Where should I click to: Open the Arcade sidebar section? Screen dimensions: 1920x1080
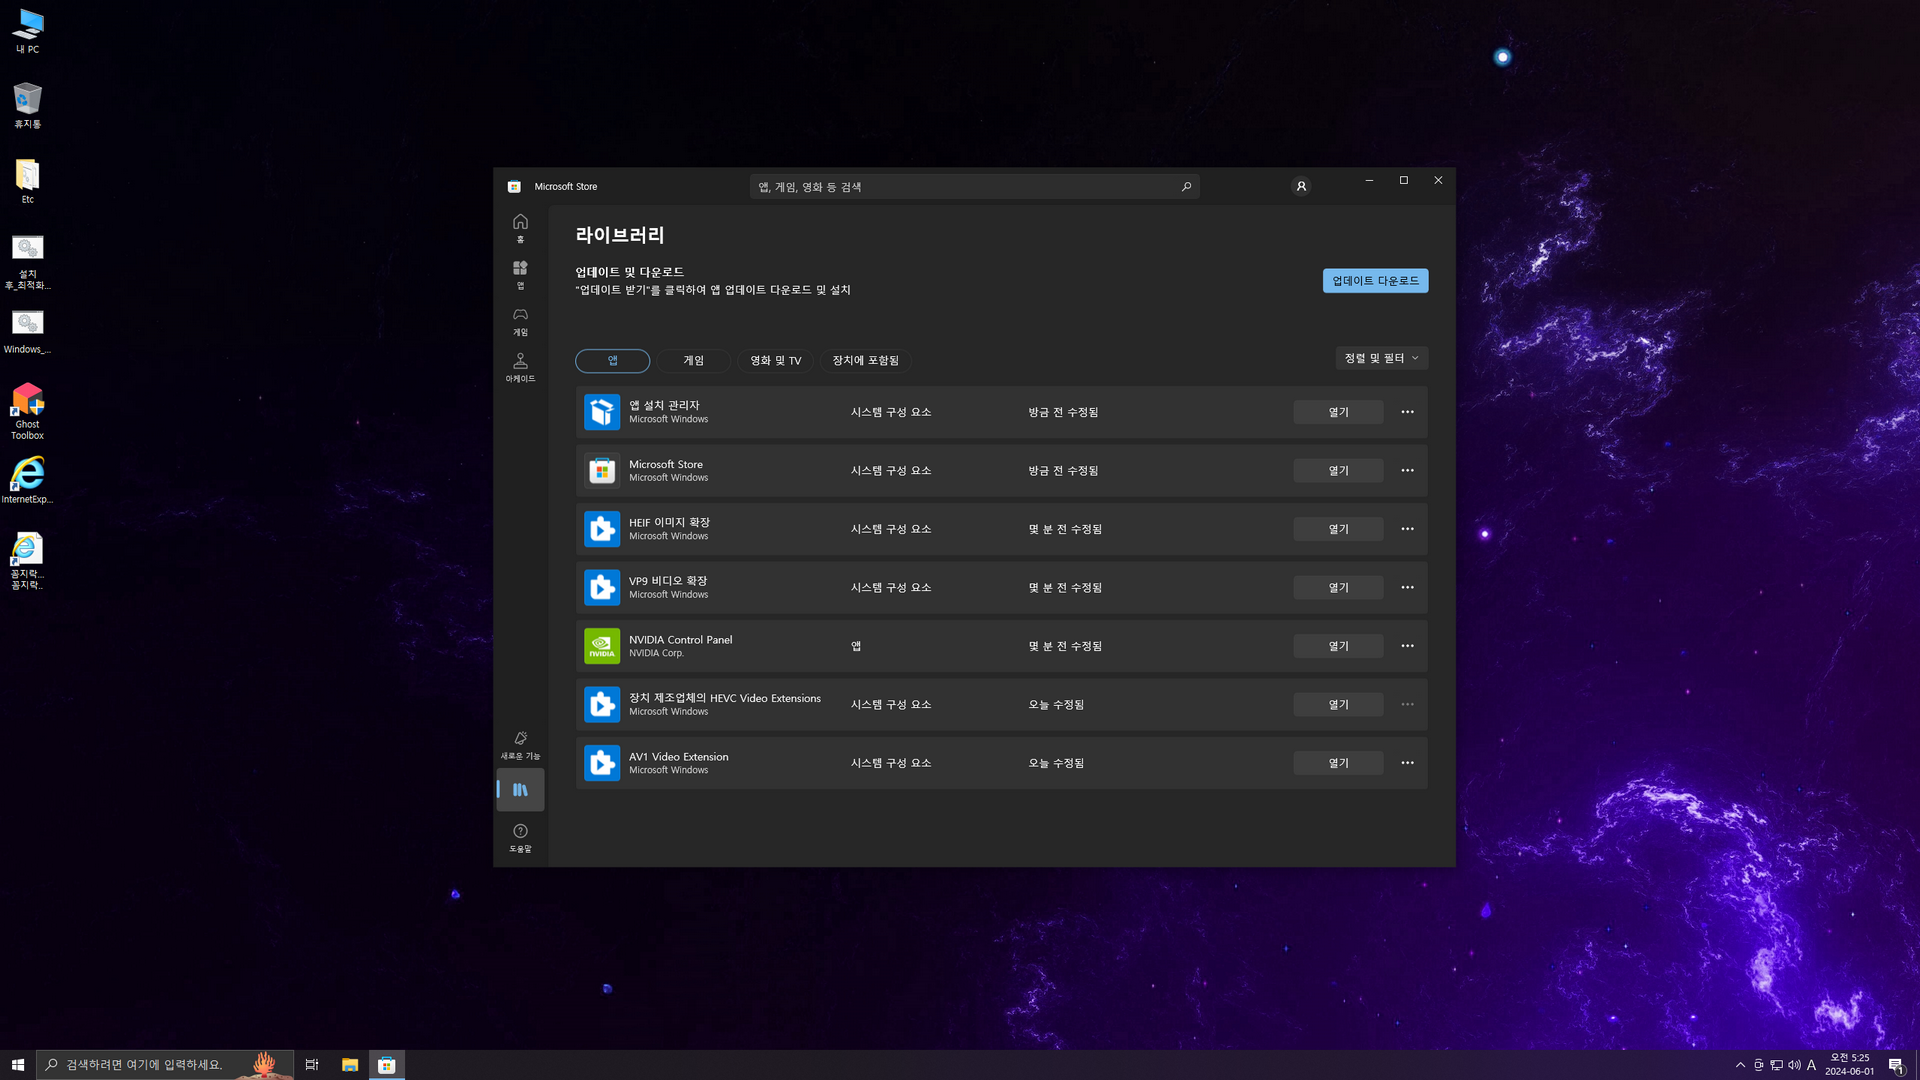pyautogui.click(x=520, y=366)
